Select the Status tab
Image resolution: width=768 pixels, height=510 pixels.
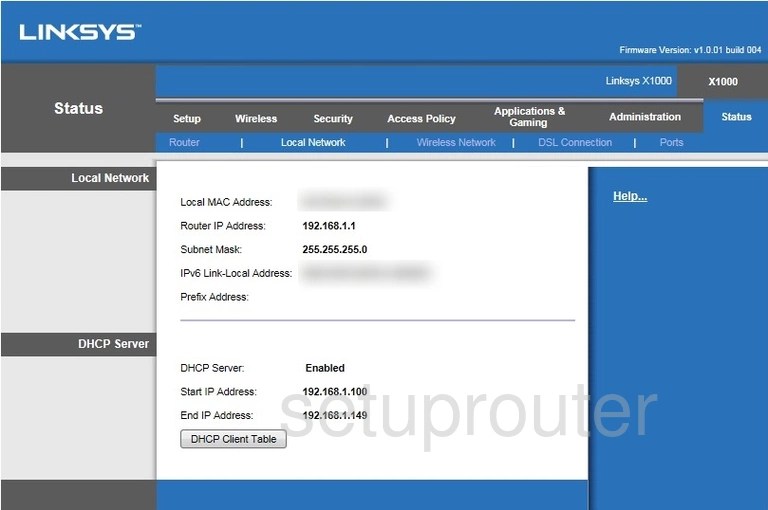[736, 117]
